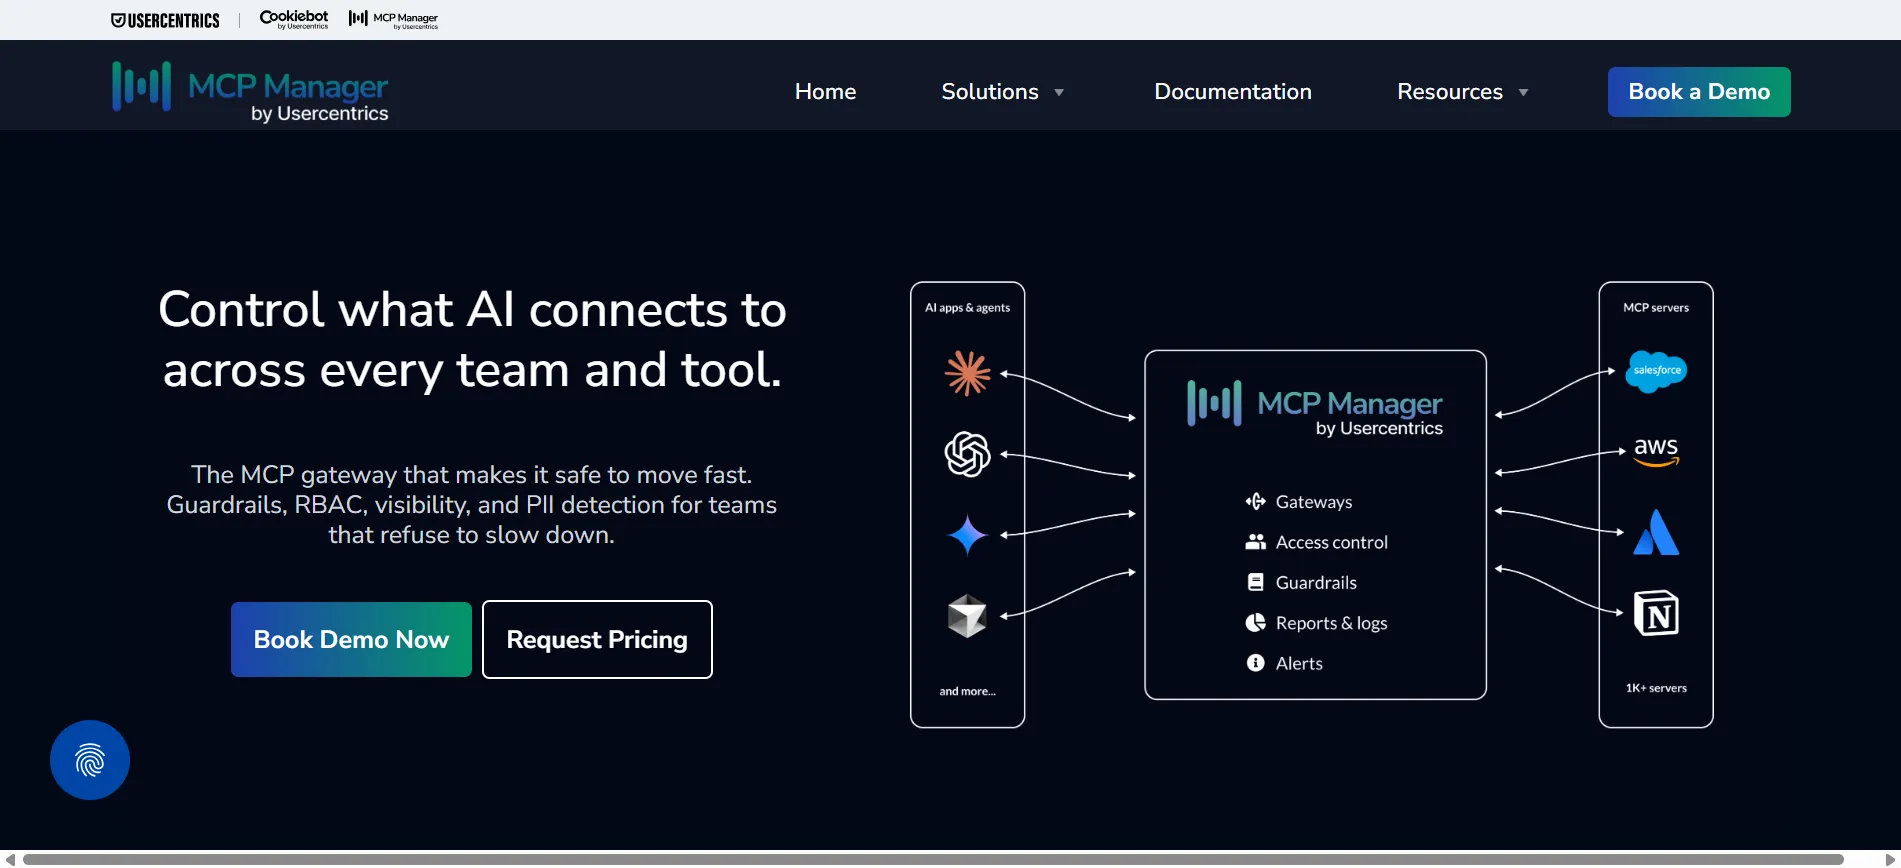The image size is (1901, 868).
Task: Open the Cookiebot logo link
Action: tap(294, 19)
